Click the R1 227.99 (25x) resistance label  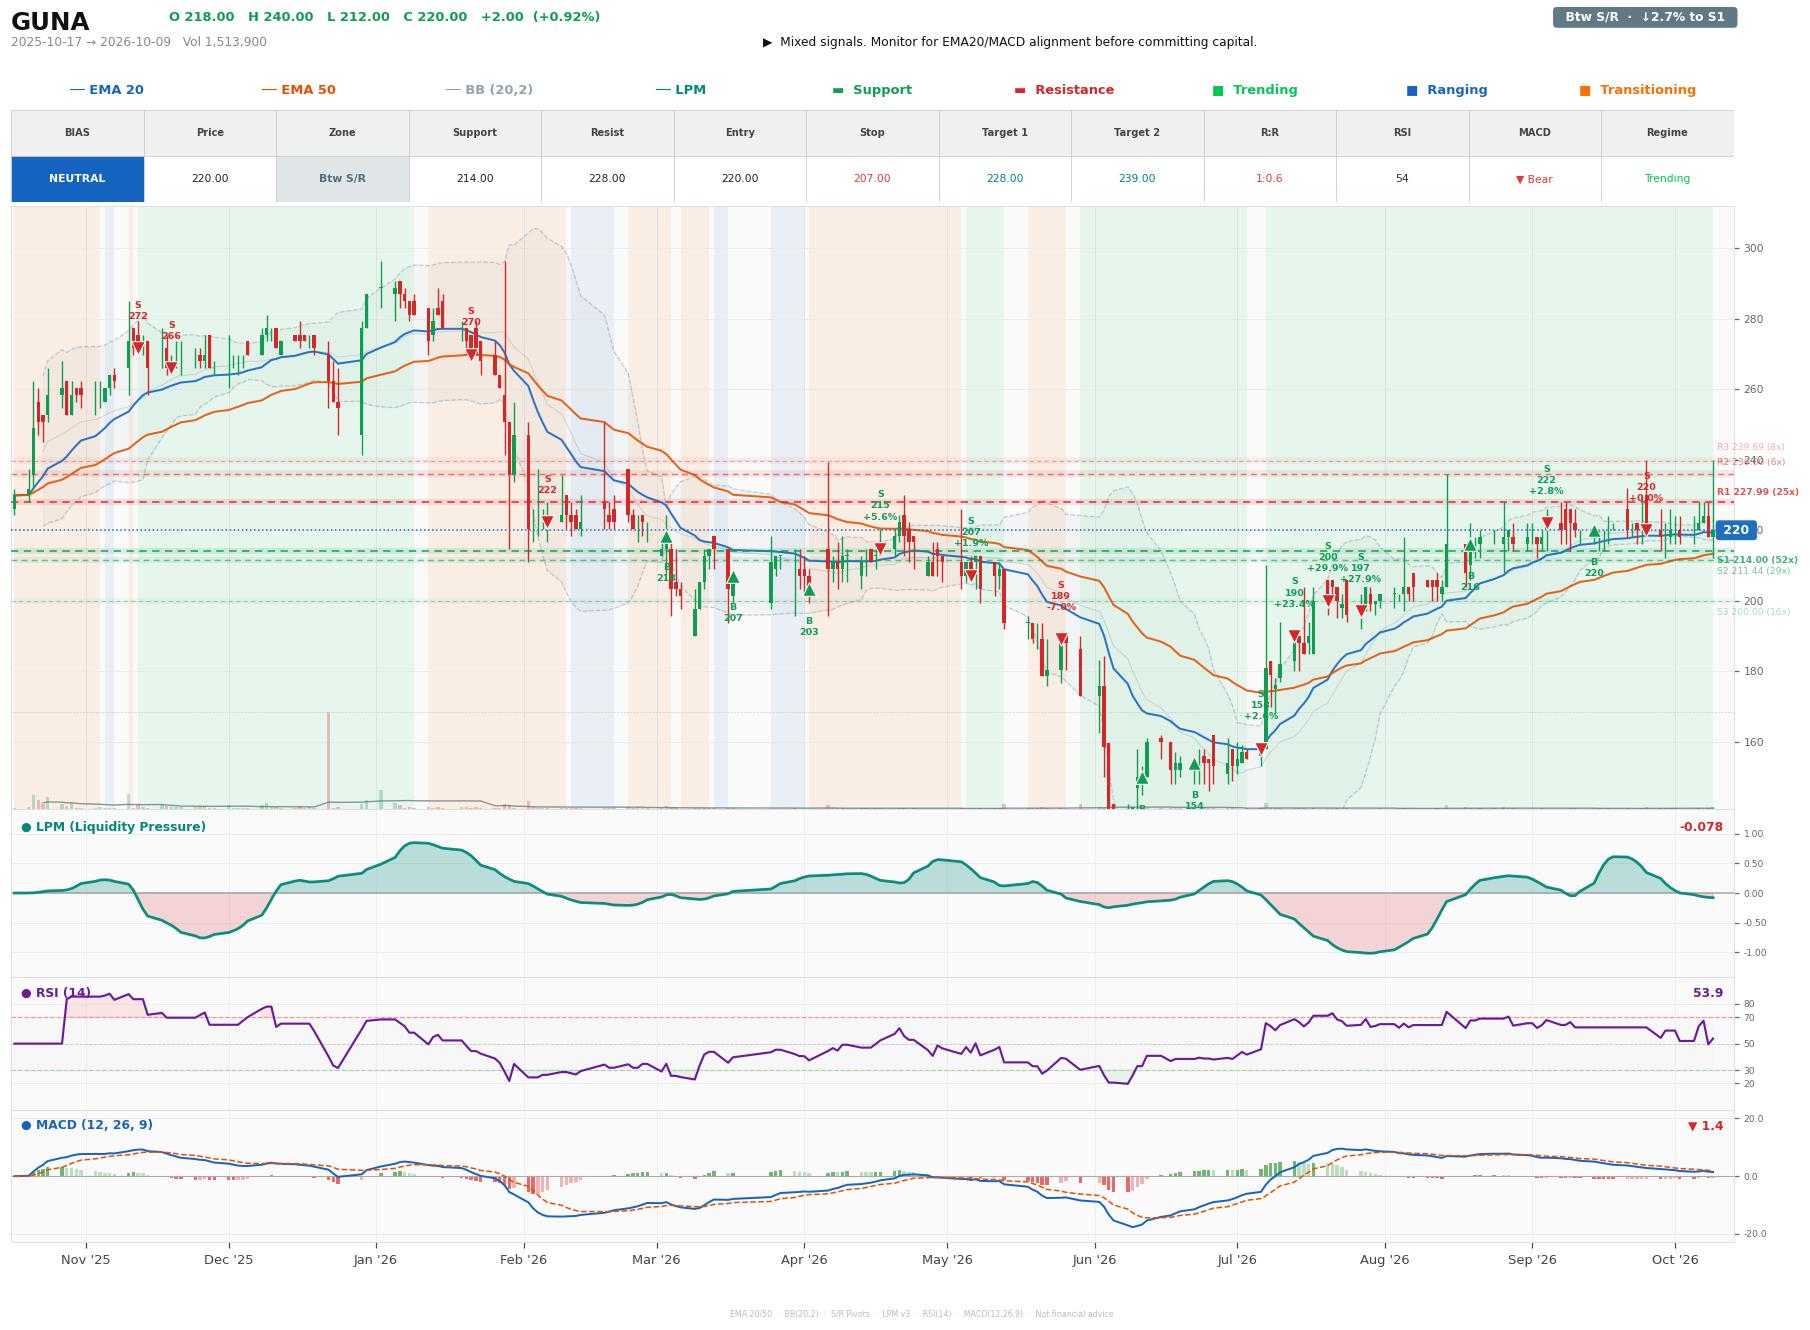1756,492
